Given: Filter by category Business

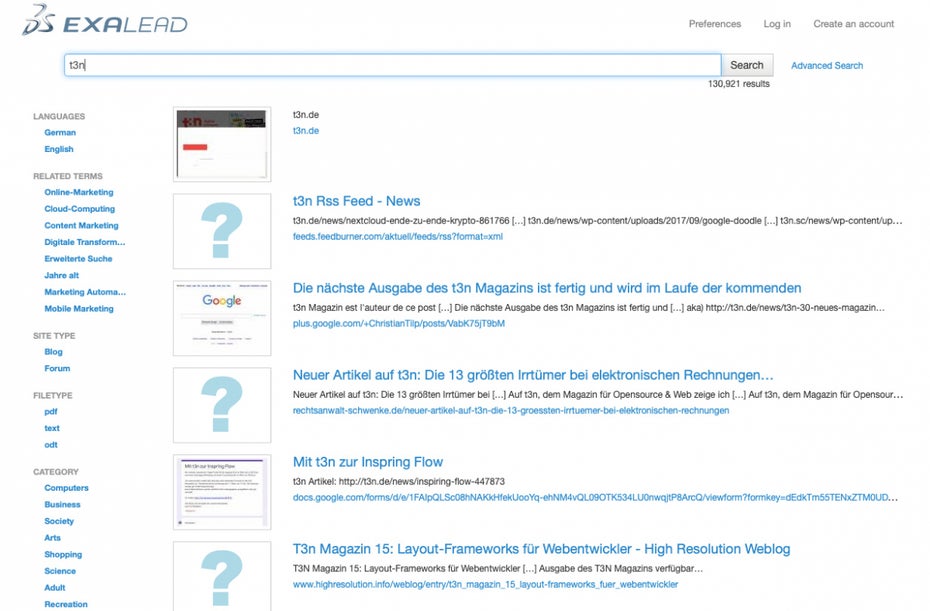Looking at the screenshot, I should tap(62, 504).
